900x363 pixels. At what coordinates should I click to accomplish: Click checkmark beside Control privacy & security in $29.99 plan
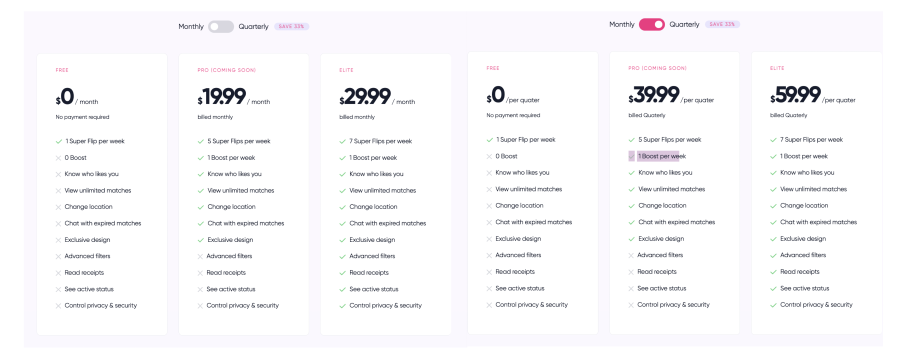(x=343, y=306)
